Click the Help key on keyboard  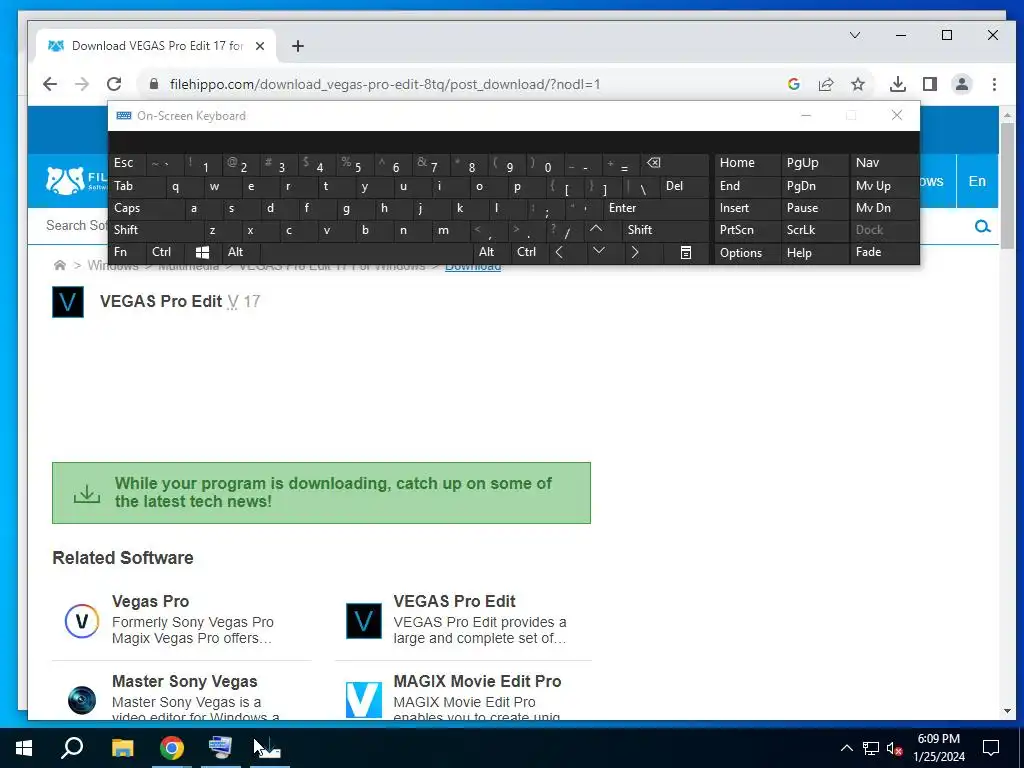(814, 253)
